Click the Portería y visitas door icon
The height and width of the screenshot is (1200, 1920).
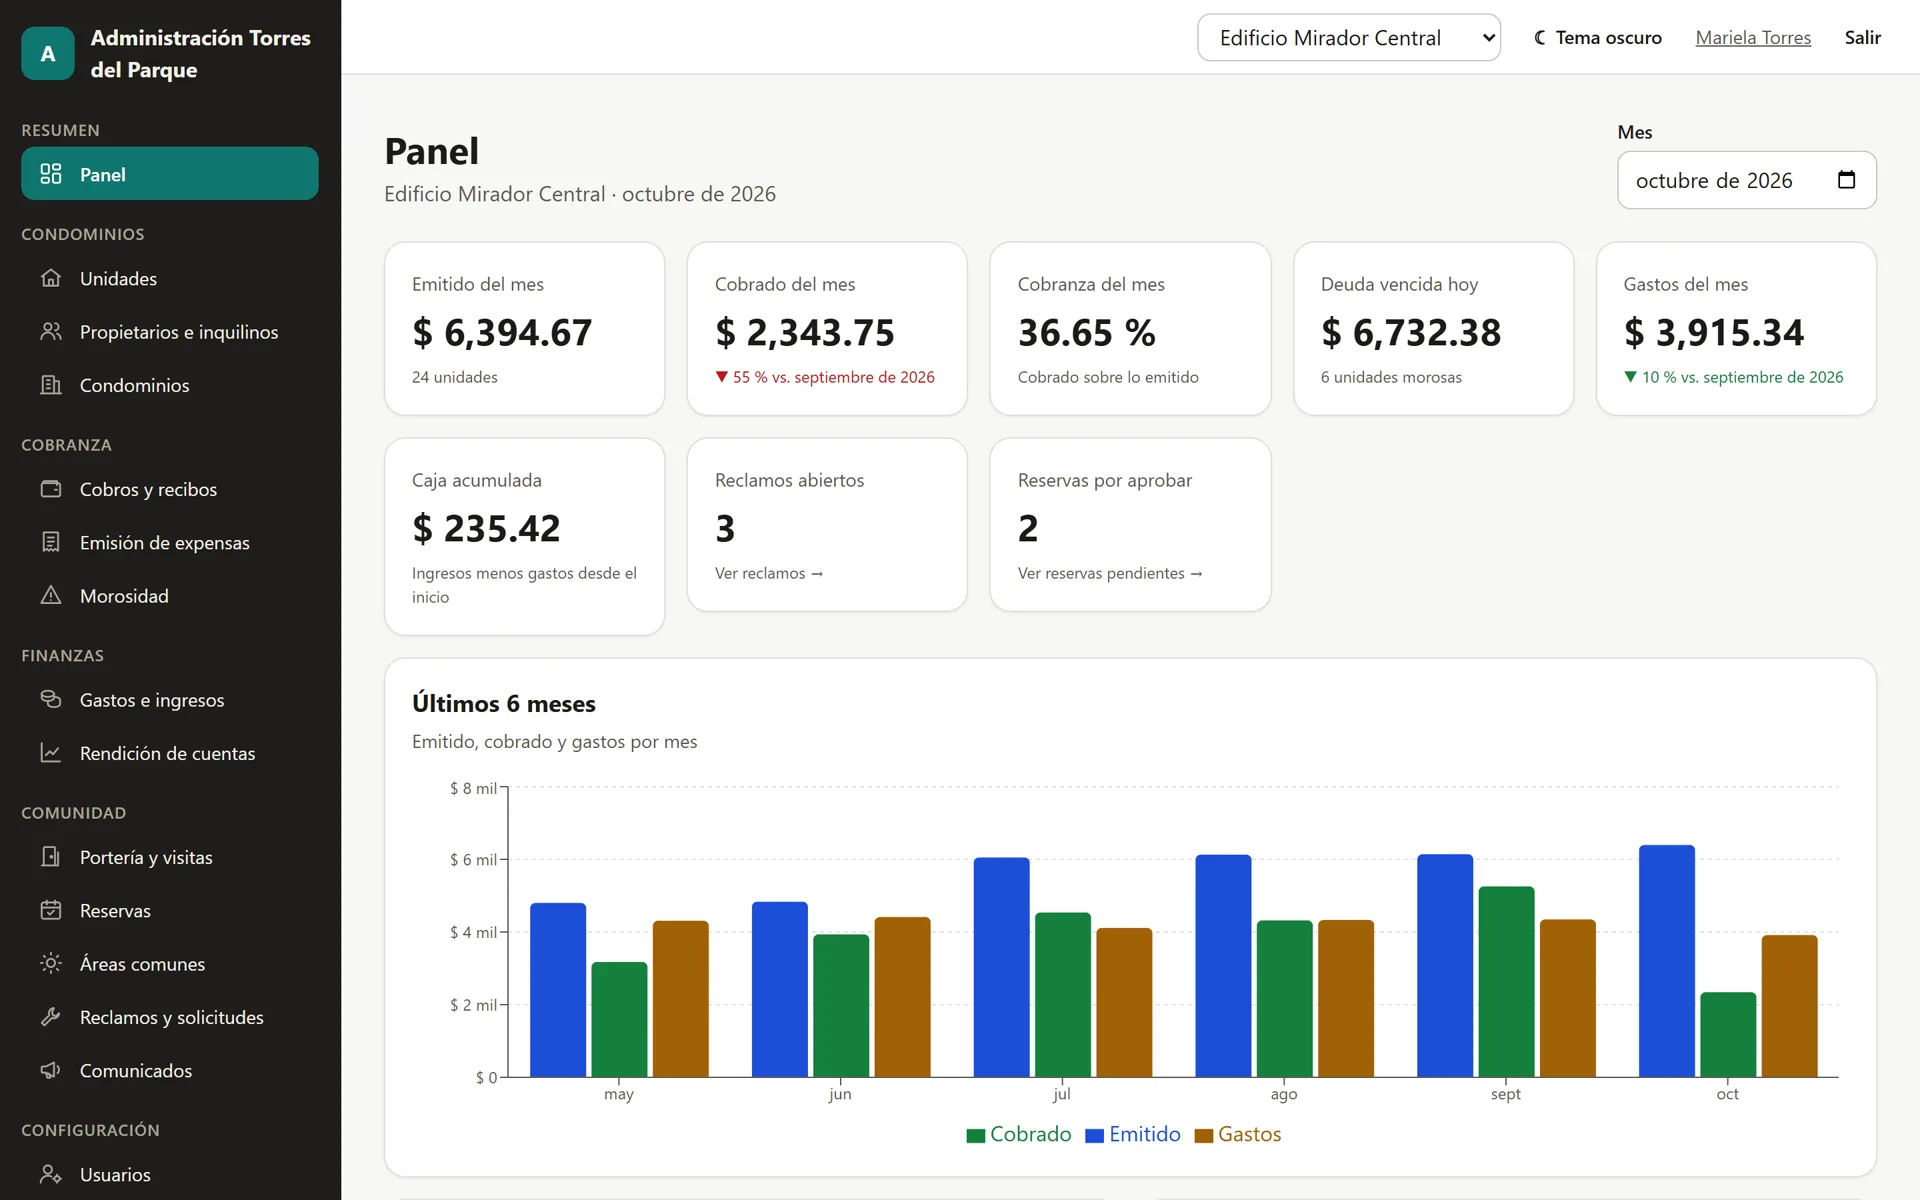pos(51,857)
